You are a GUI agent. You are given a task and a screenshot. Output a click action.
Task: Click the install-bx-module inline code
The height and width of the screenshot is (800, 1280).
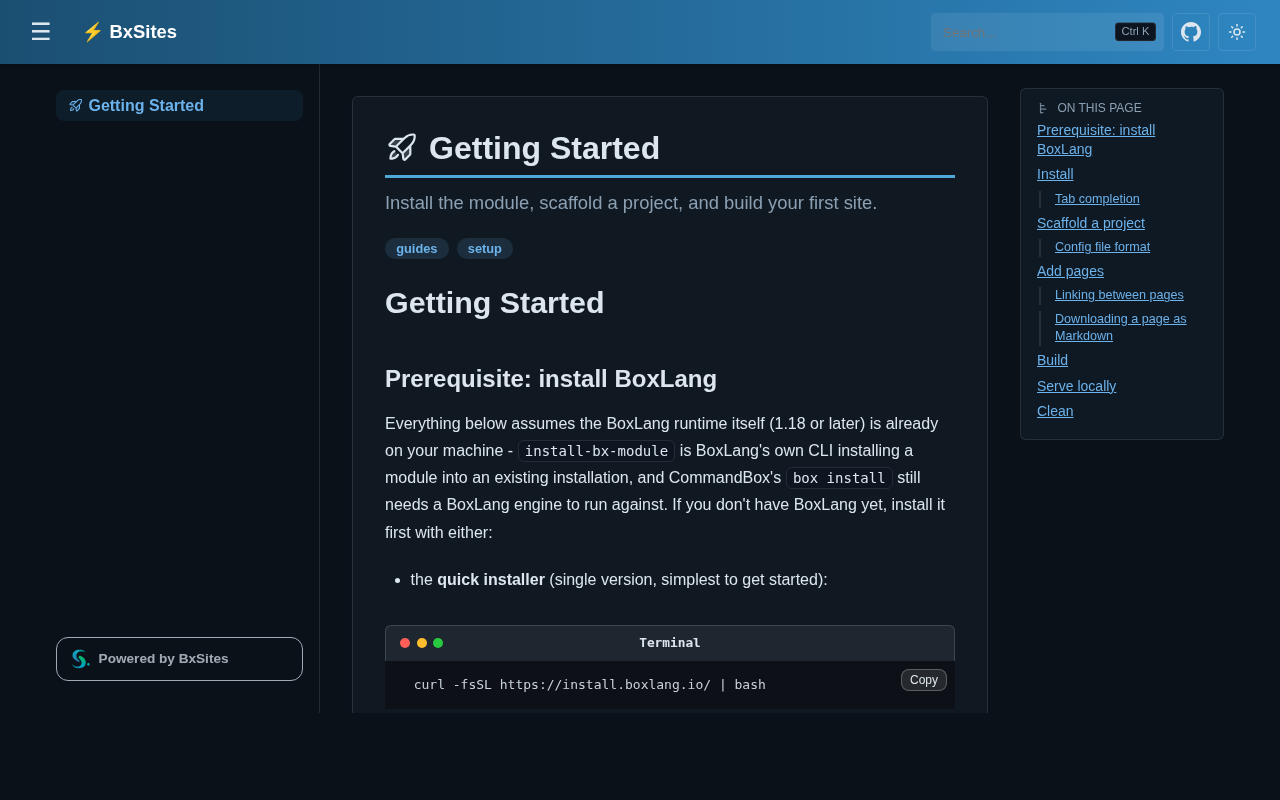[x=596, y=451]
